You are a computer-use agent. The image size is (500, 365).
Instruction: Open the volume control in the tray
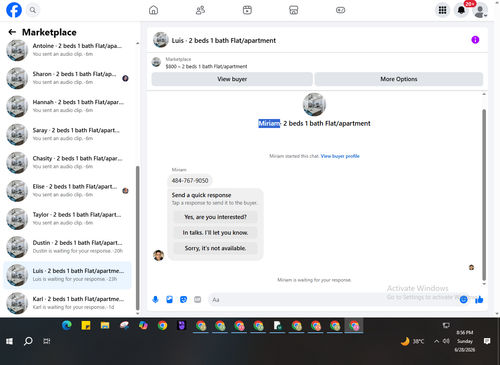446,341
